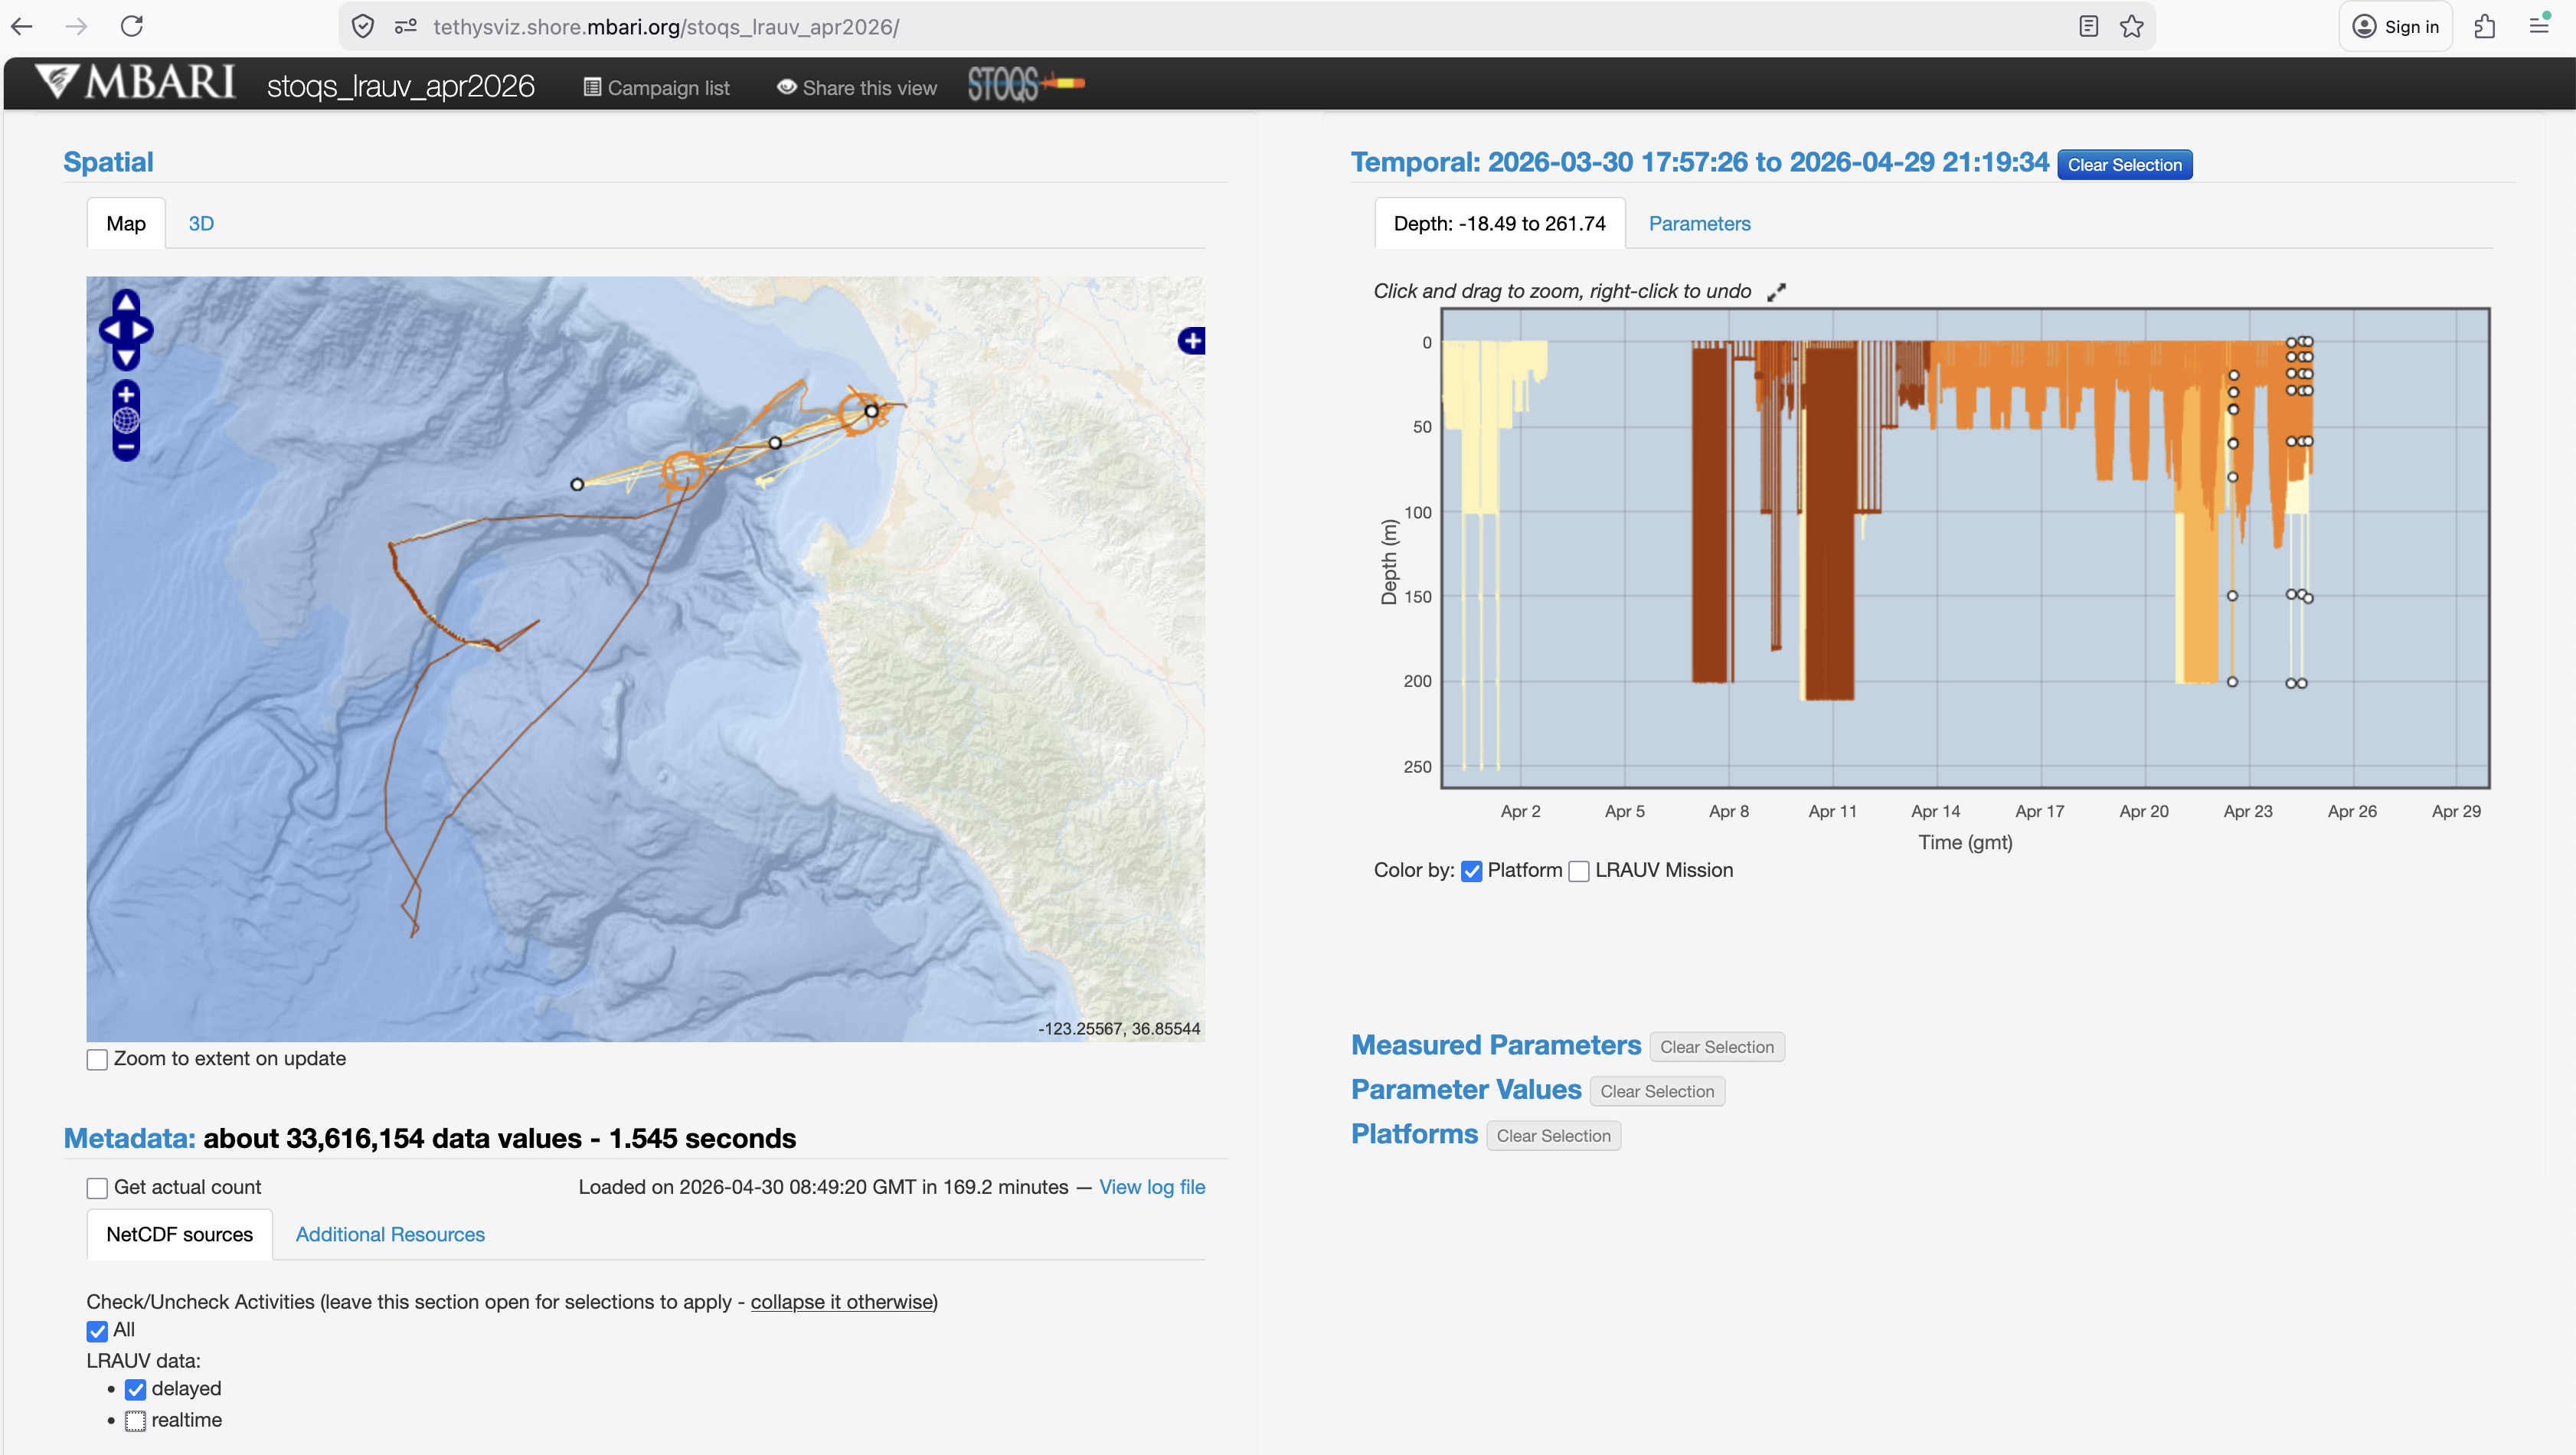
Task: Zoom map to world extent globe icon
Action: 126,420
